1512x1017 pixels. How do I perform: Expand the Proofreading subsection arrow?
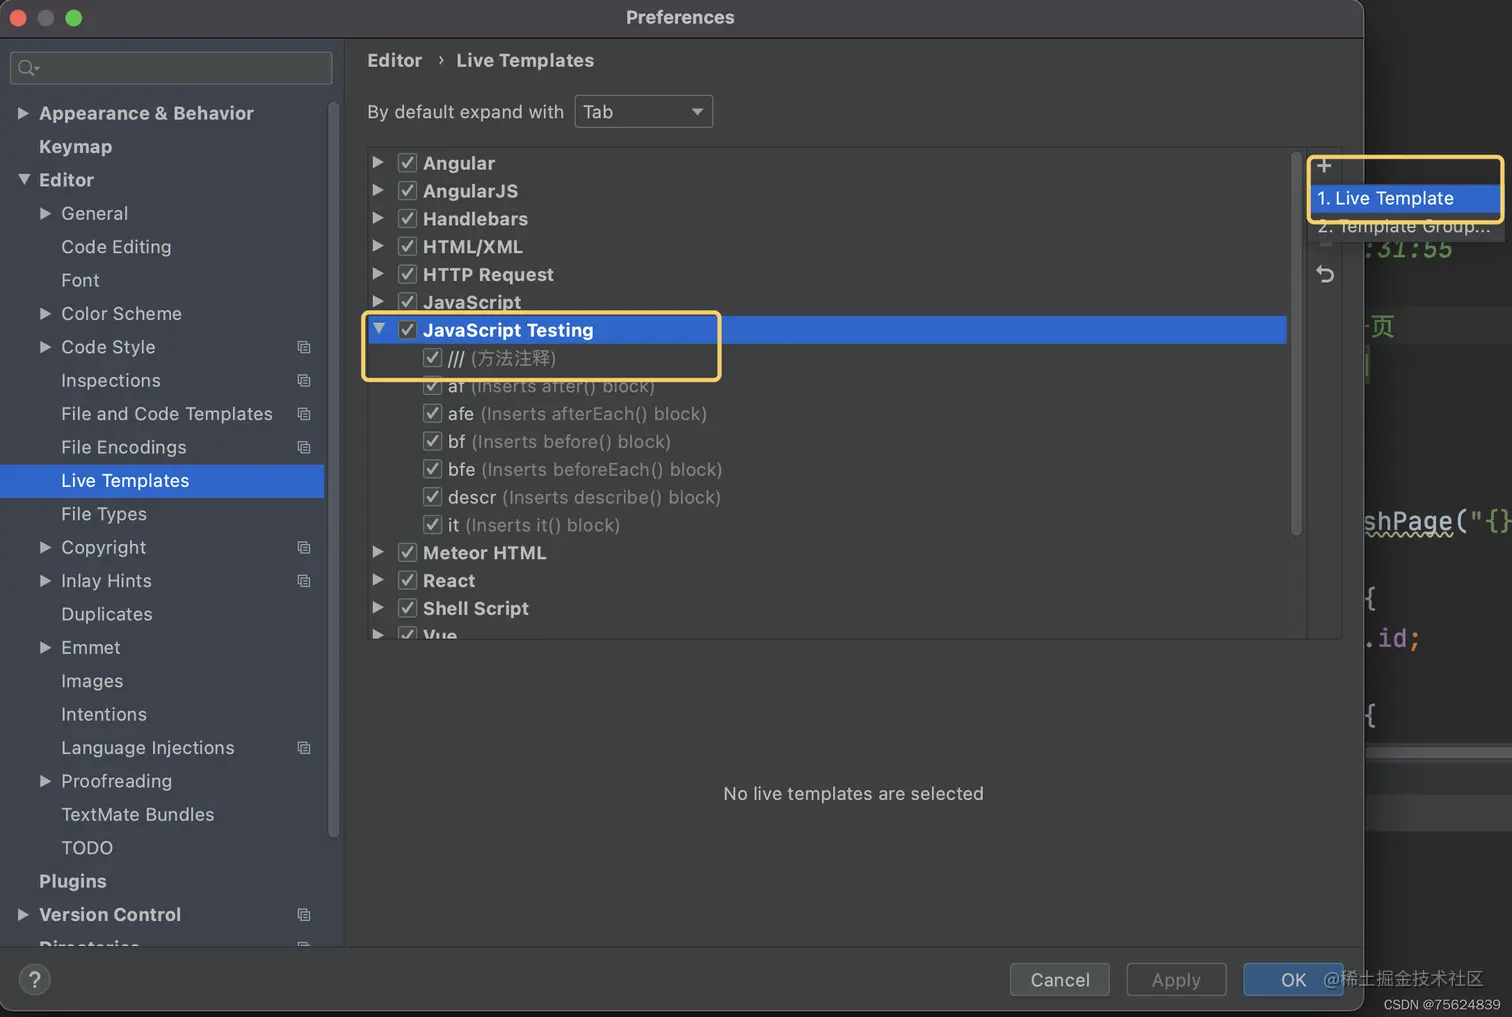tap(45, 781)
